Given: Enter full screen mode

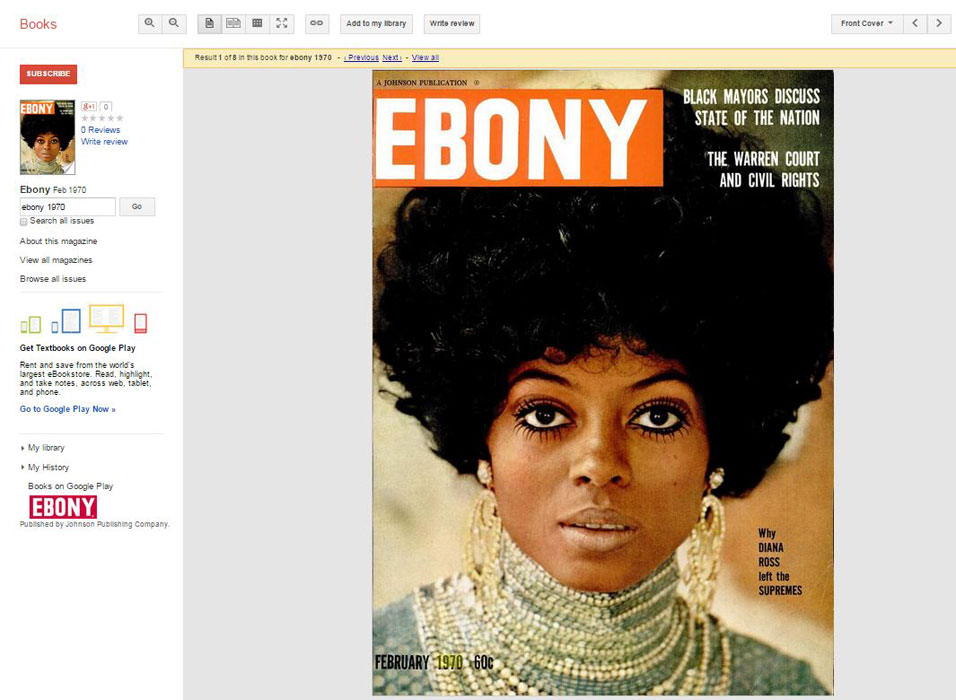Looking at the screenshot, I should click(x=282, y=23).
